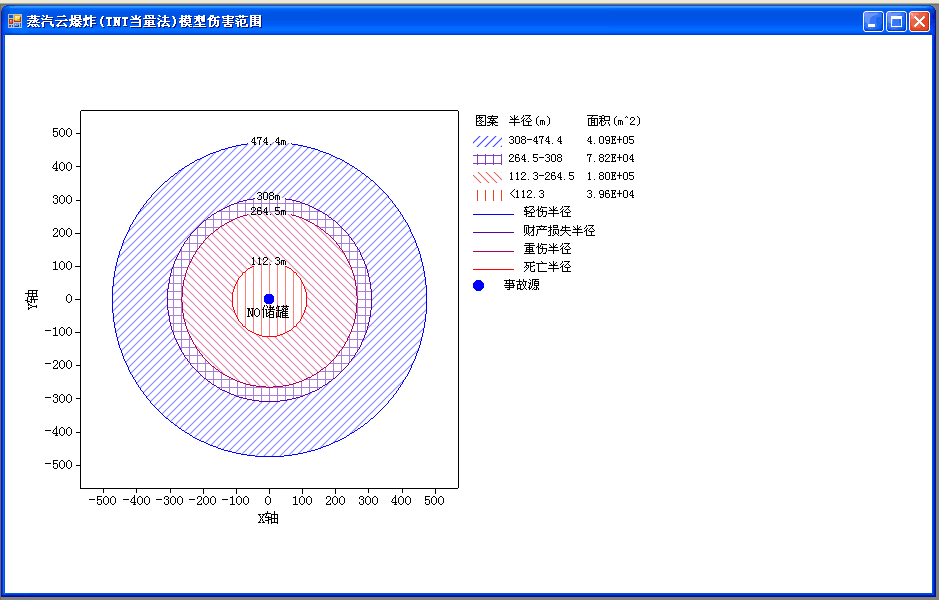The width and height of the screenshot is (939, 600).
Task: Close the damage range window
Action: pyautogui.click(x=919, y=22)
